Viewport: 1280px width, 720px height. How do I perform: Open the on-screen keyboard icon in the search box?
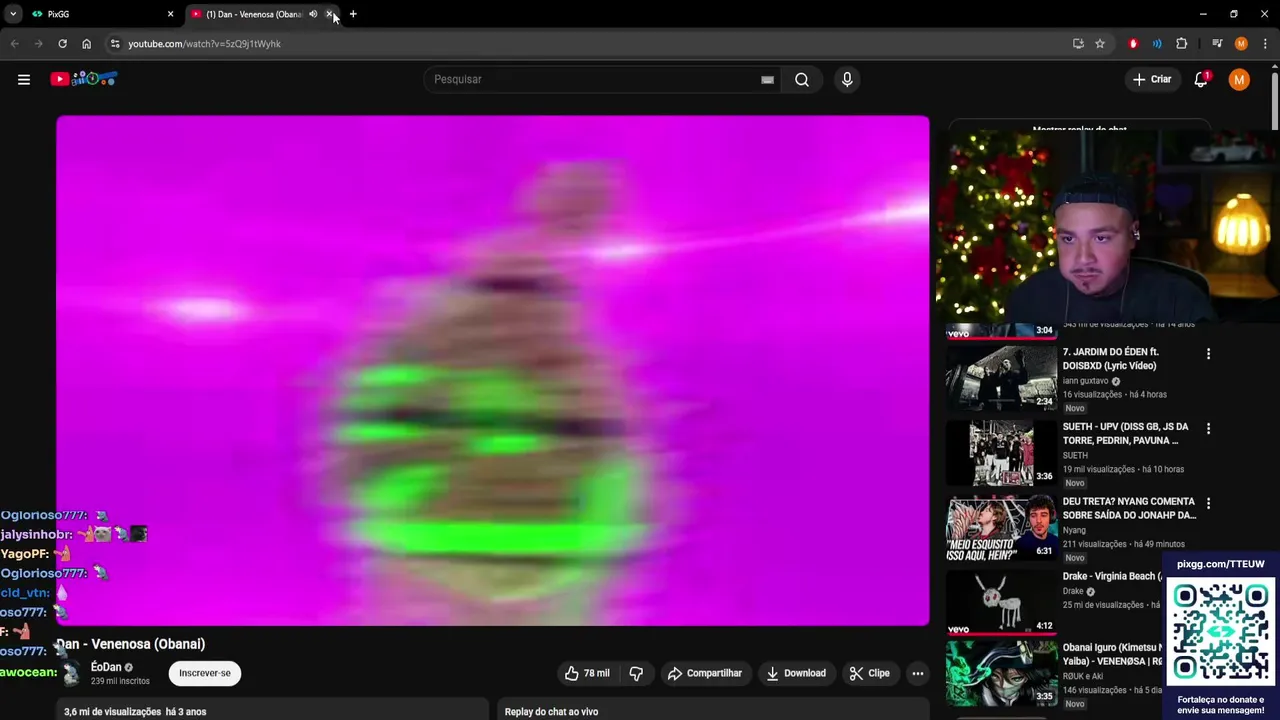click(x=767, y=80)
